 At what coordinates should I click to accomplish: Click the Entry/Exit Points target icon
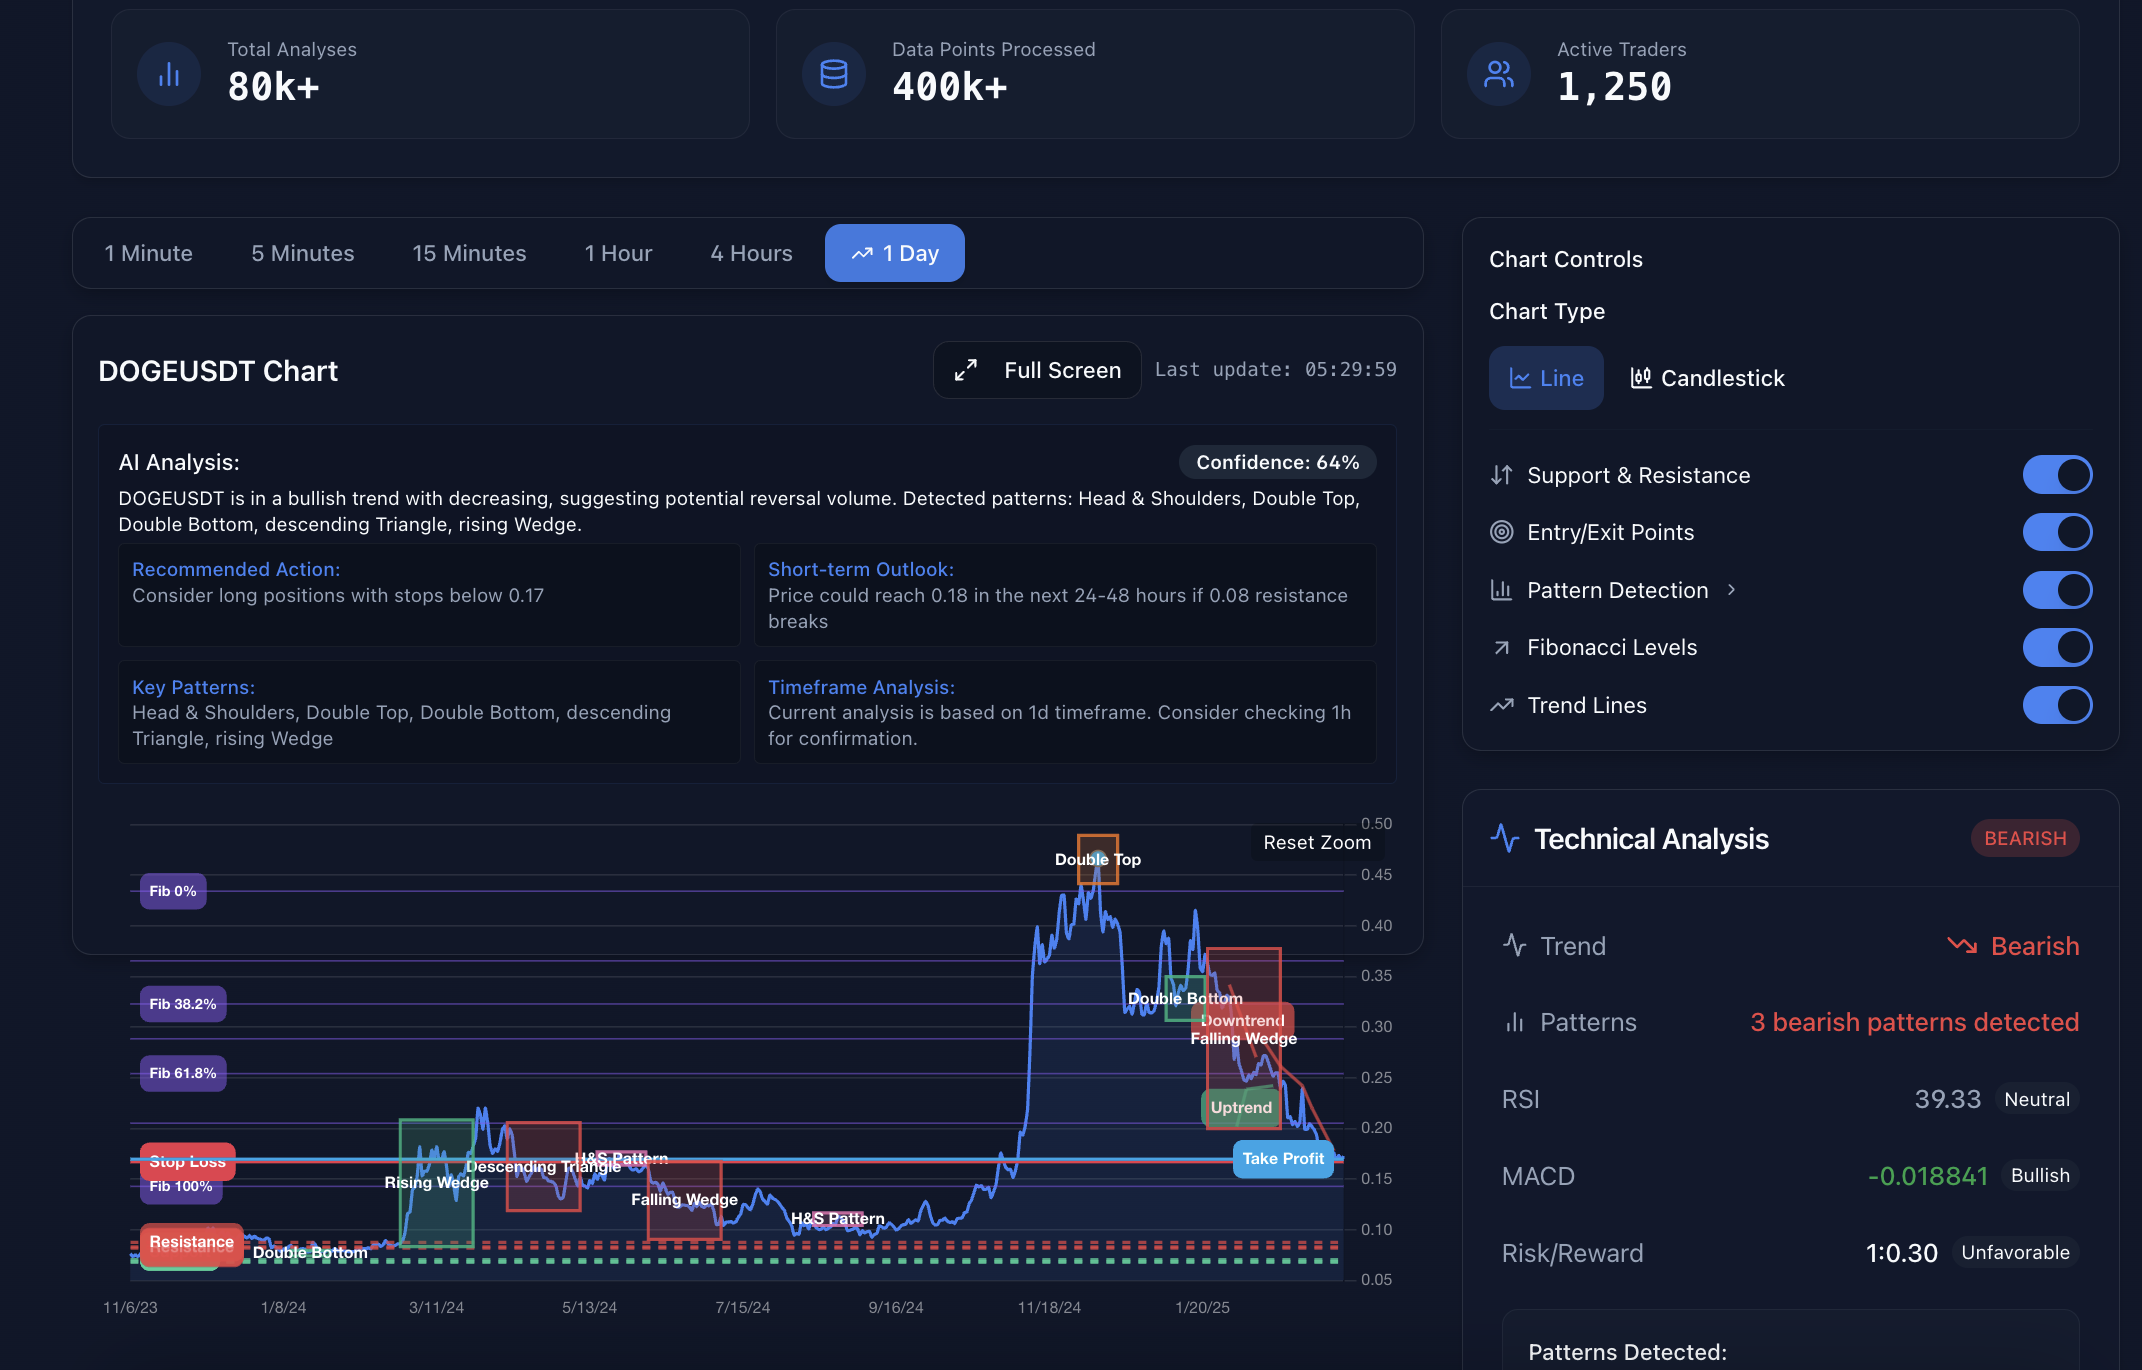point(1501,532)
